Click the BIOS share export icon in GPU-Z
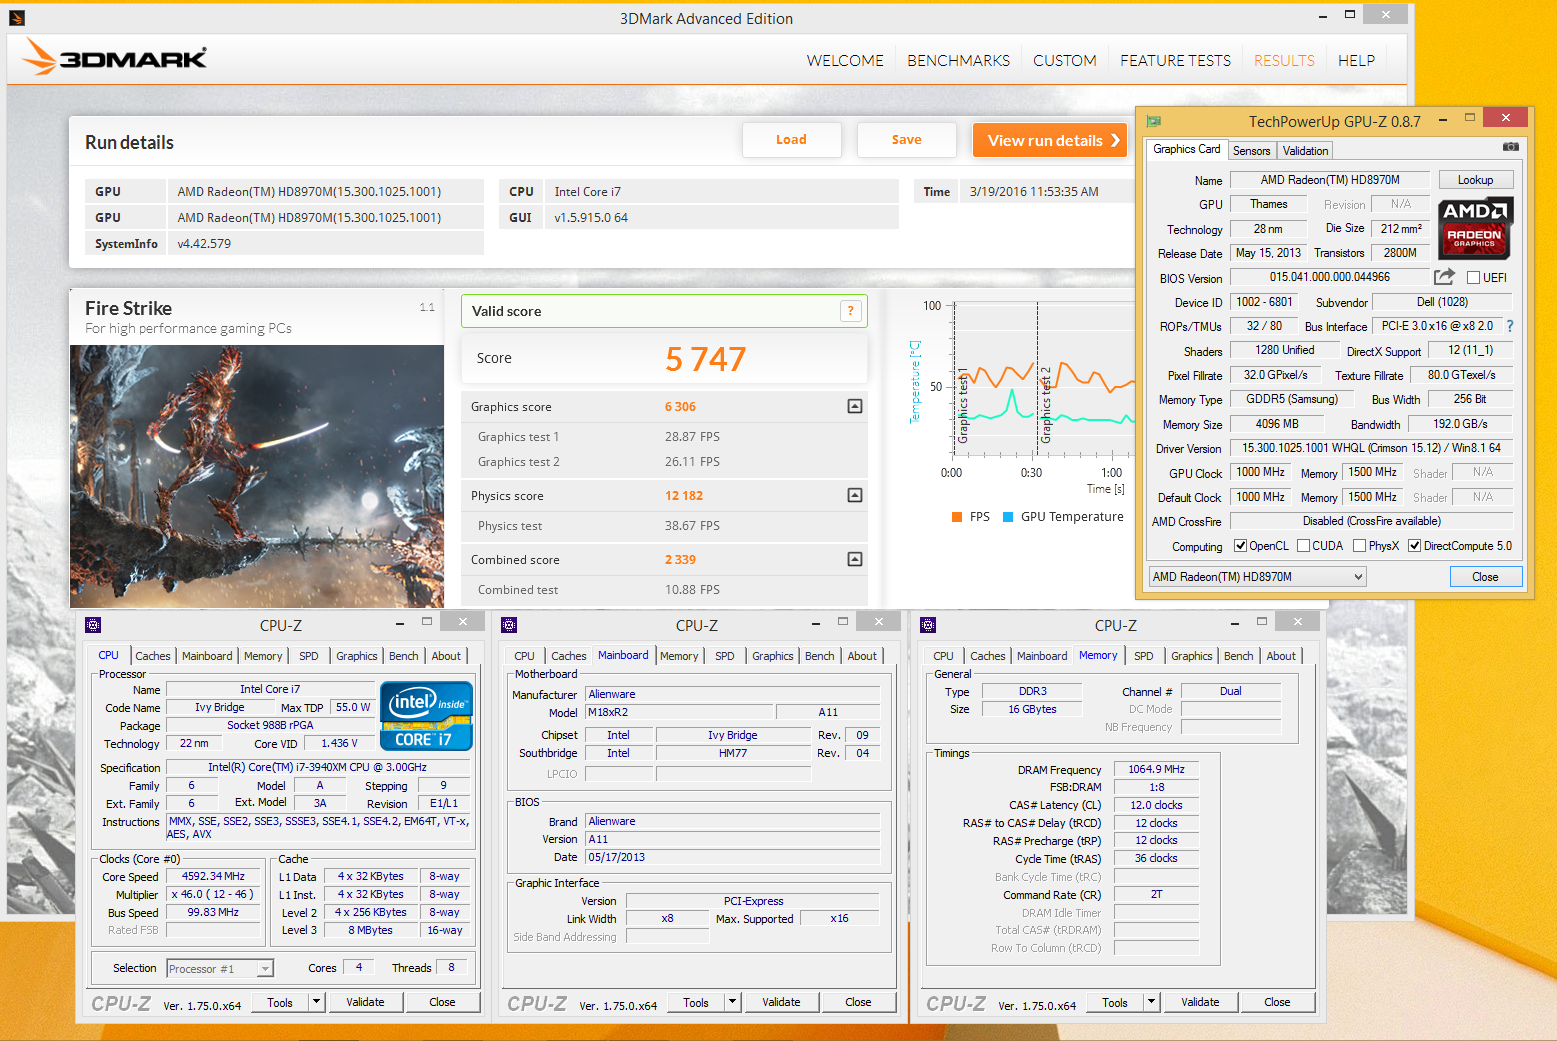Viewport: 1557px width, 1041px height. tap(1444, 277)
